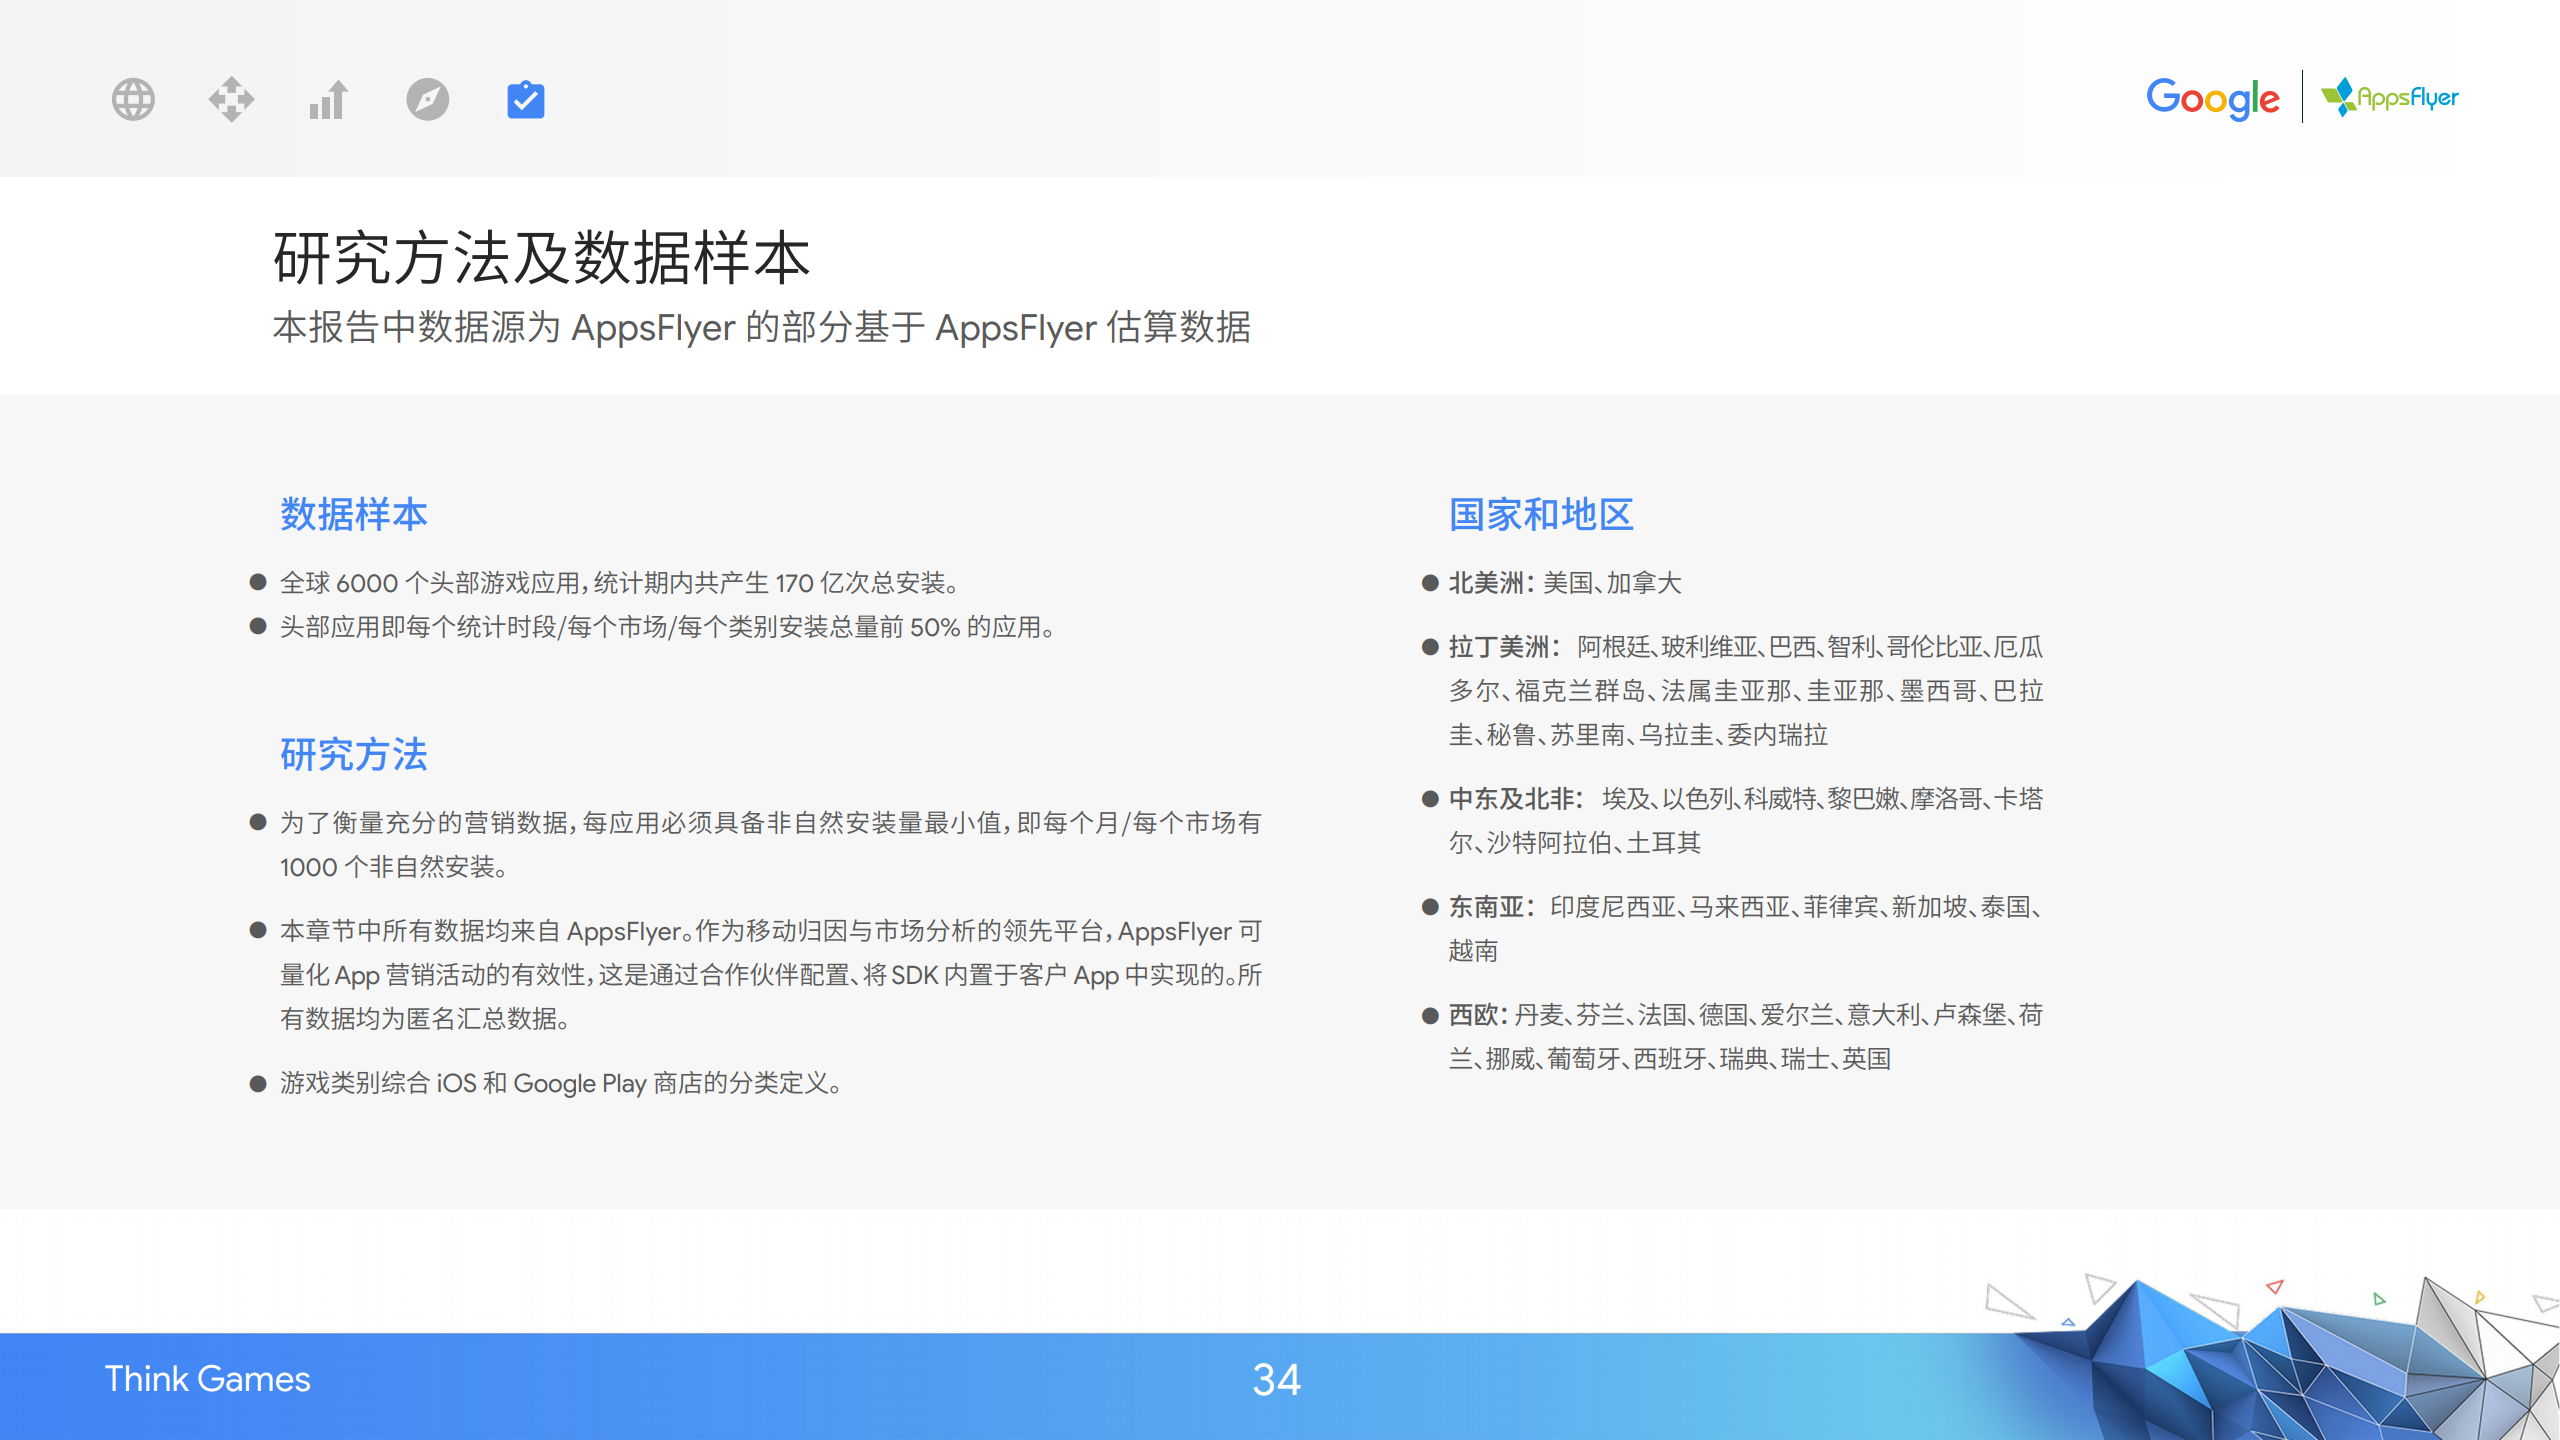The image size is (2560, 1440).
Task: Click the Think Games footer text
Action: tap(207, 1379)
